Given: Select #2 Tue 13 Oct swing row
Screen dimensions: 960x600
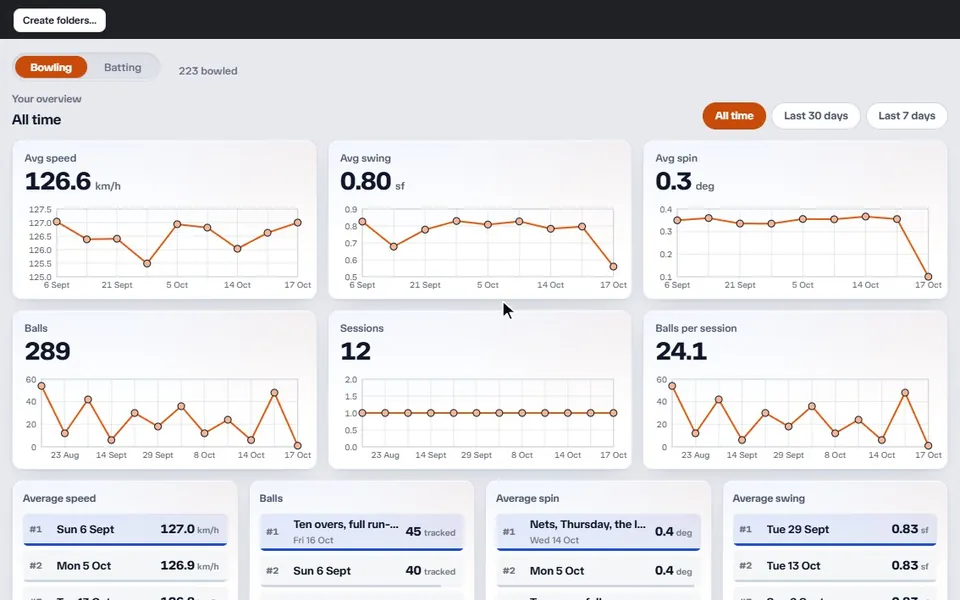Looking at the screenshot, I should point(835,566).
